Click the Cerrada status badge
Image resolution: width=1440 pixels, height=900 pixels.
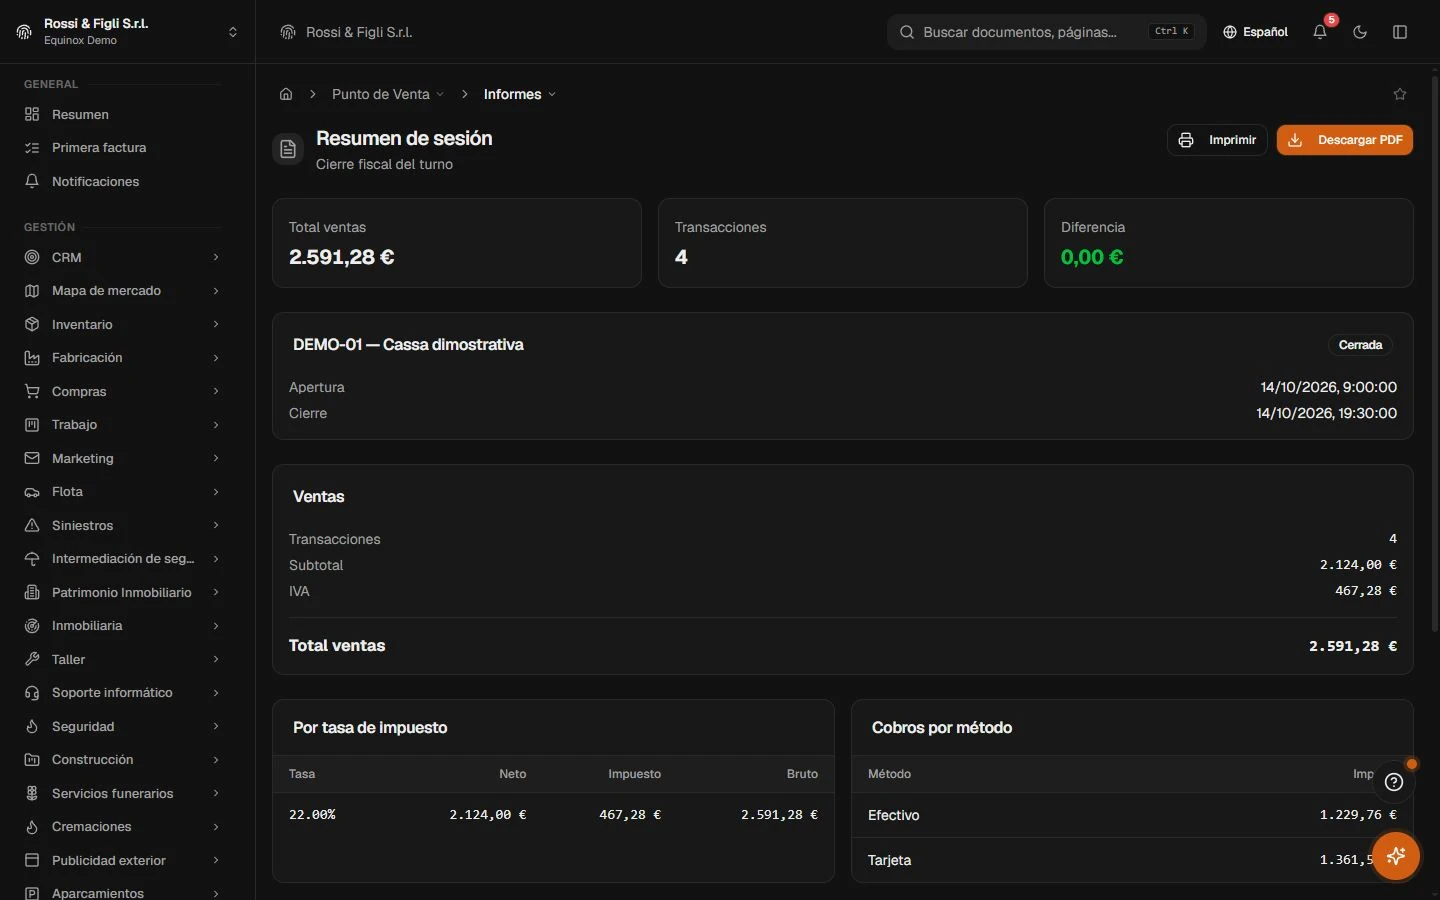coord(1360,345)
